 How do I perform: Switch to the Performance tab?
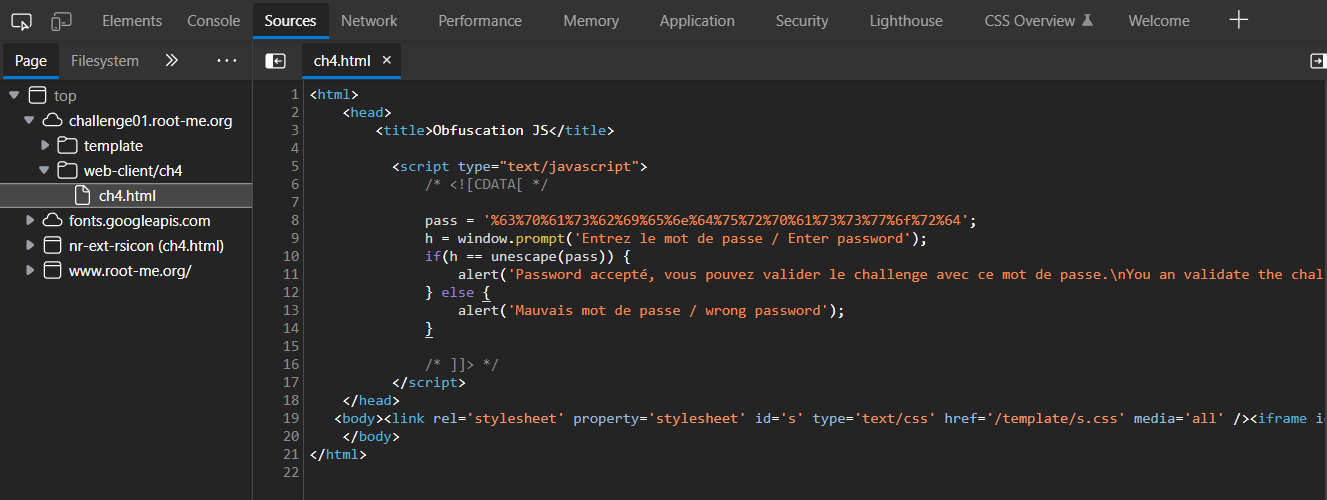[x=480, y=20]
